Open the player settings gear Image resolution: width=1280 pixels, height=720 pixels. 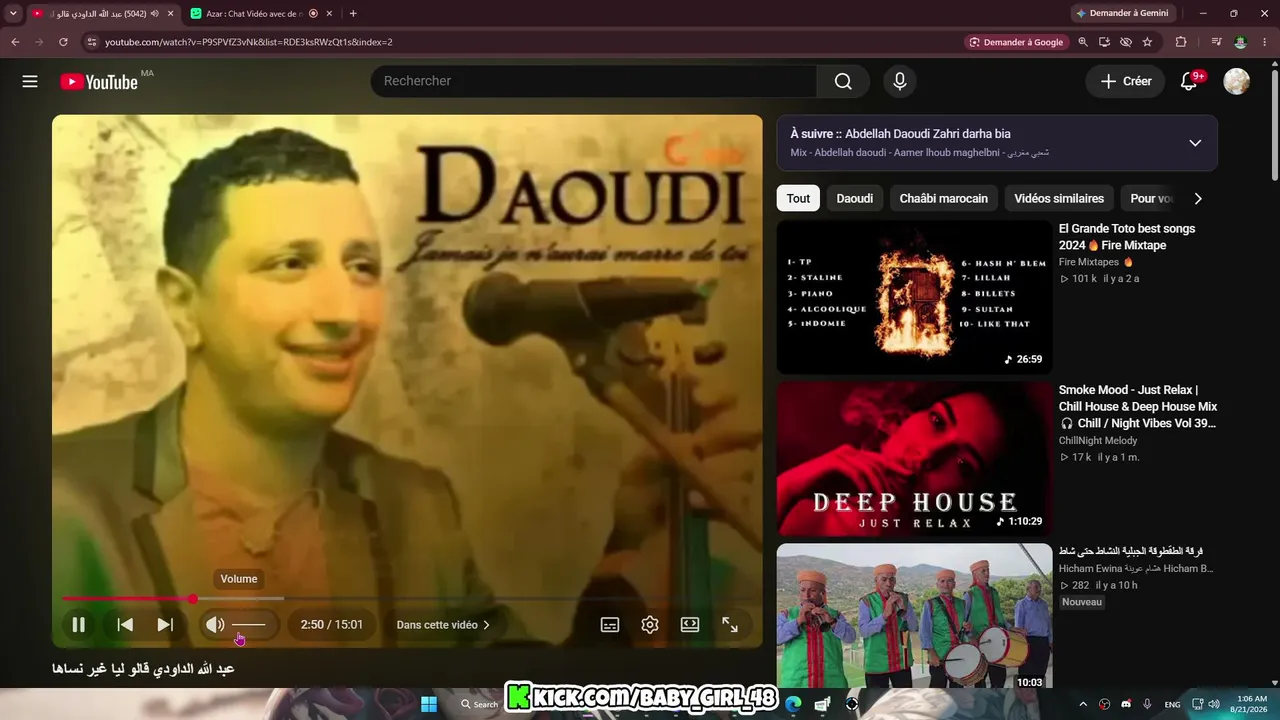point(650,625)
